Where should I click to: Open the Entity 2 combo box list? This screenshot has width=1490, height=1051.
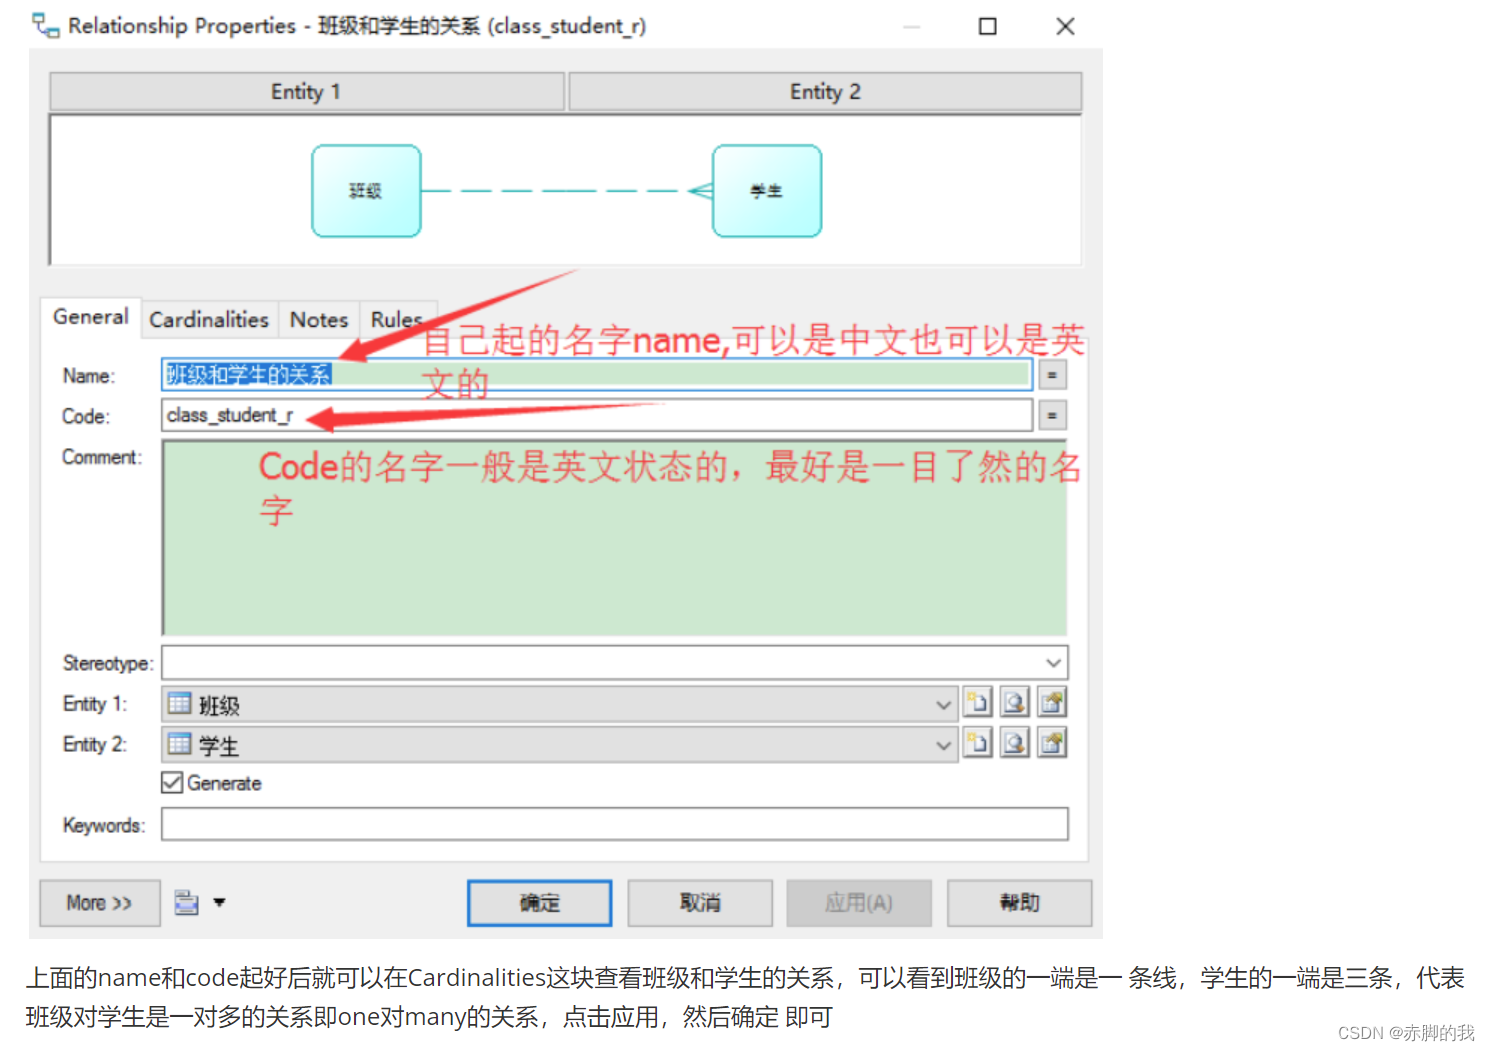[x=943, y=744]
